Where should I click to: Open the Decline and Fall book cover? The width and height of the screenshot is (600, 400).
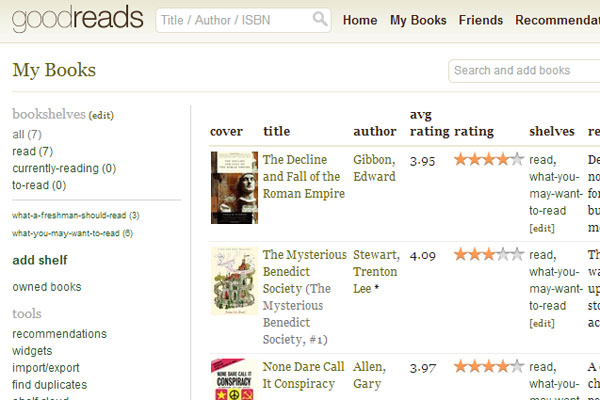234,188
